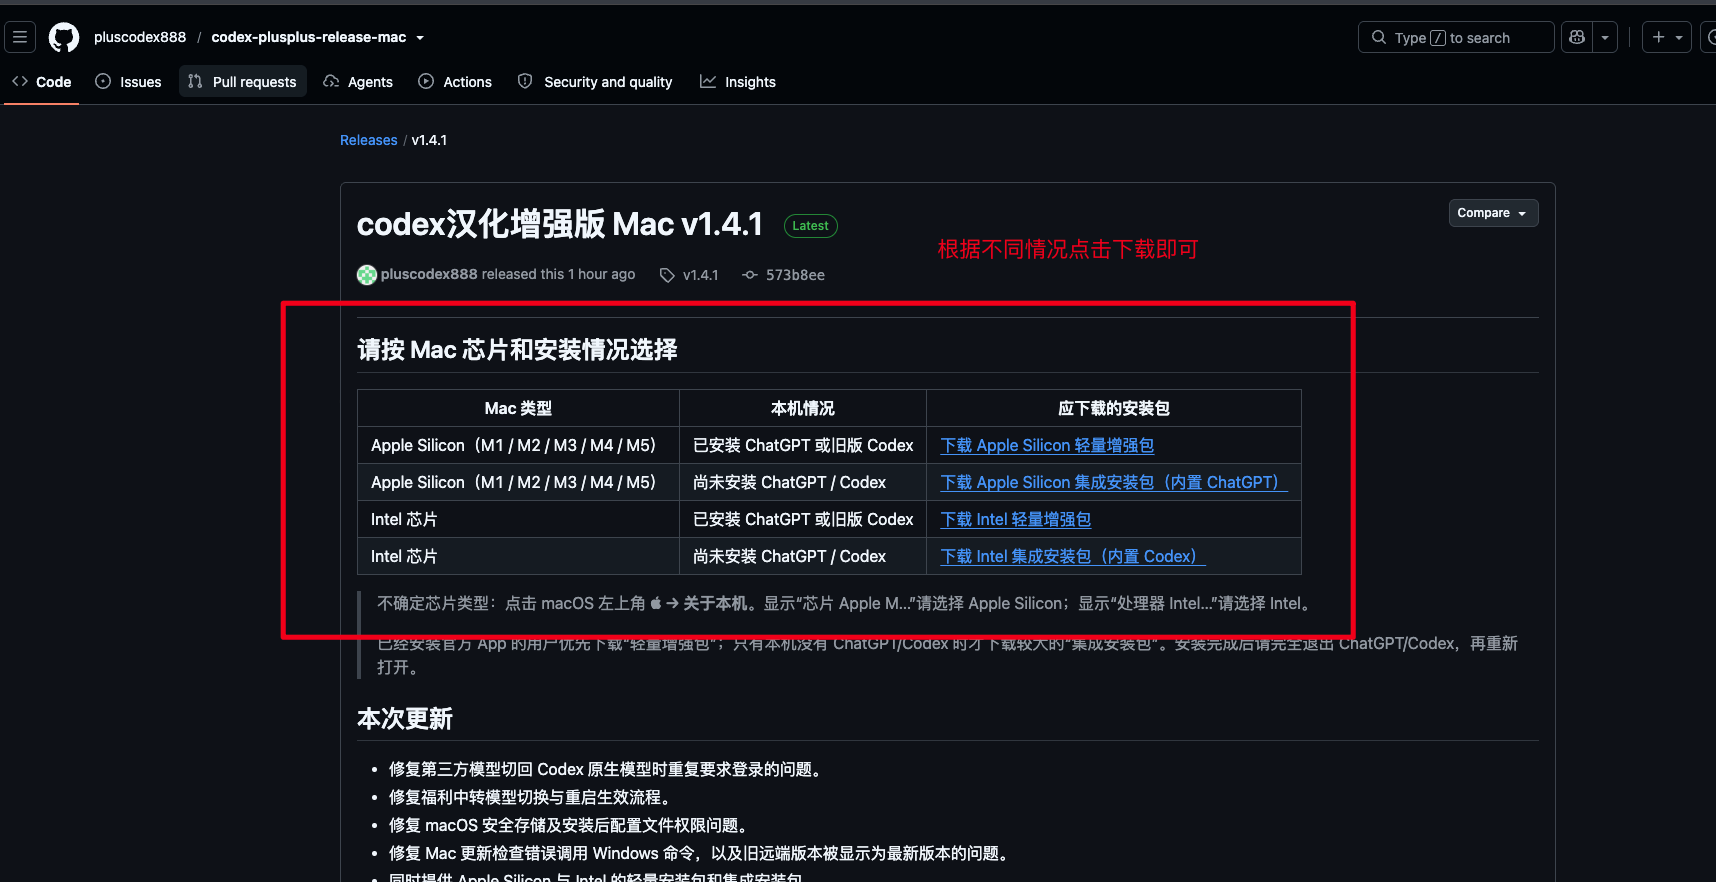The image size is (1716, 882).
Task: Click the Pull requests tab icon
Action: tap(195, 81)
